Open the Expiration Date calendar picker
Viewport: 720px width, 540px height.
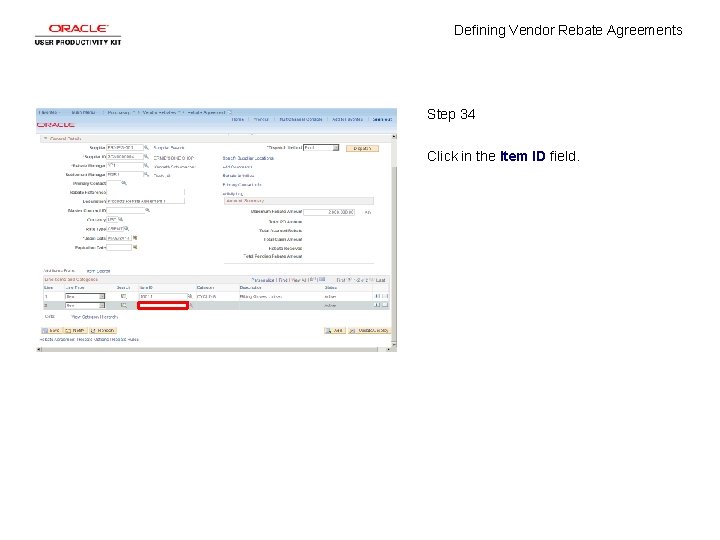[x=135, y=247]
